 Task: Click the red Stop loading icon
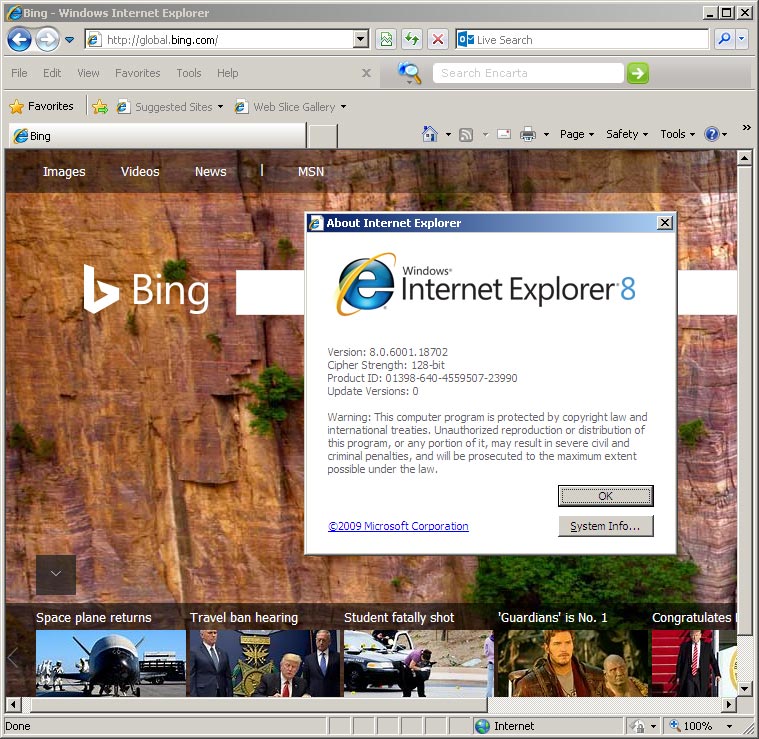click(438, 40)
